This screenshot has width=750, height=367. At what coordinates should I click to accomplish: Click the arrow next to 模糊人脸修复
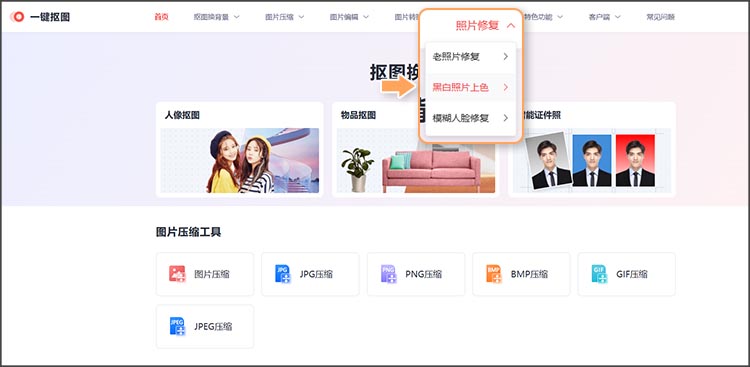(506, 118)
